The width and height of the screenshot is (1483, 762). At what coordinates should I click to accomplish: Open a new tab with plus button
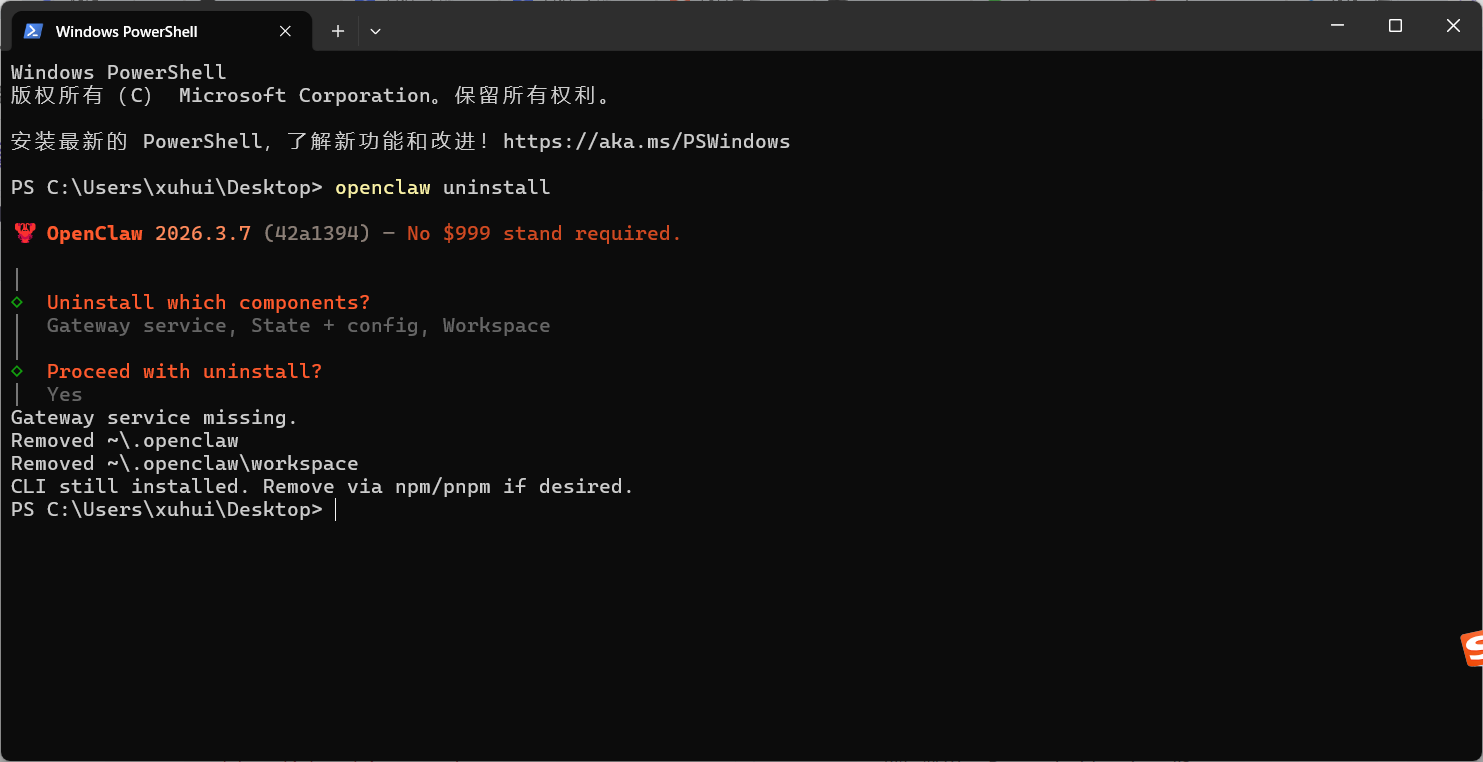[338, 31]
